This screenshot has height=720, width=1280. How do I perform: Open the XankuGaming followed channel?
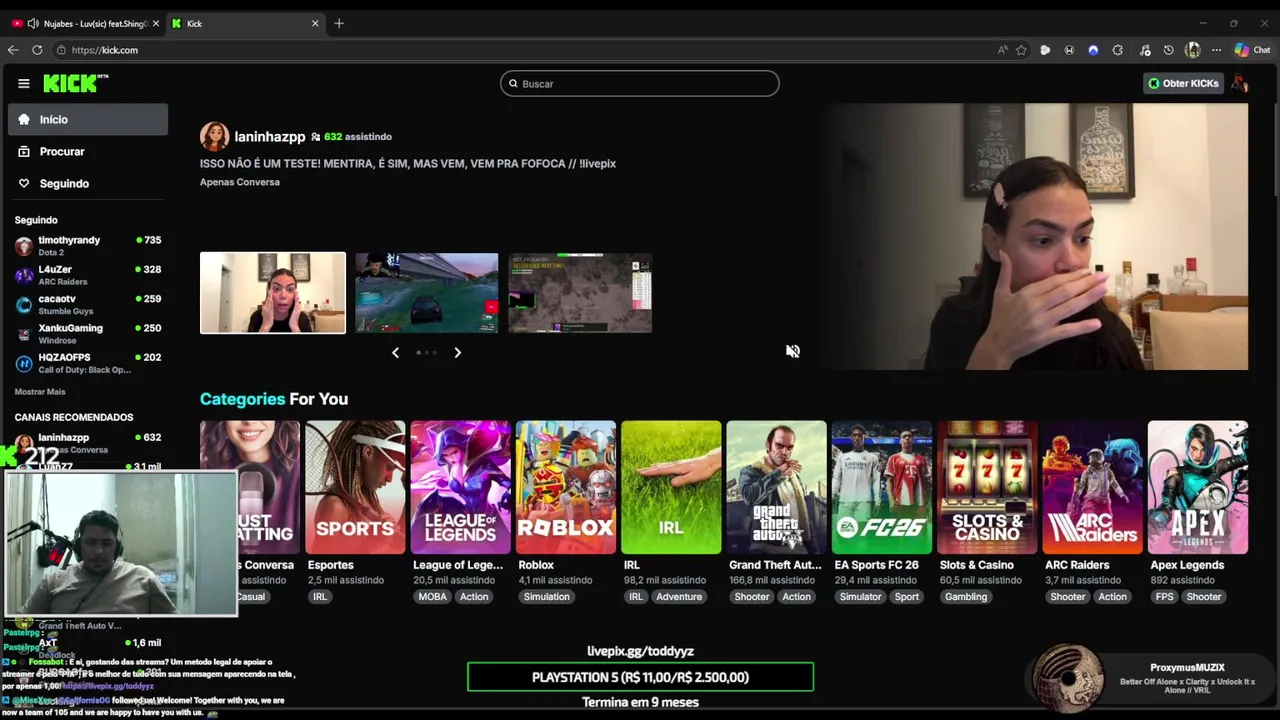click(88, 333)
